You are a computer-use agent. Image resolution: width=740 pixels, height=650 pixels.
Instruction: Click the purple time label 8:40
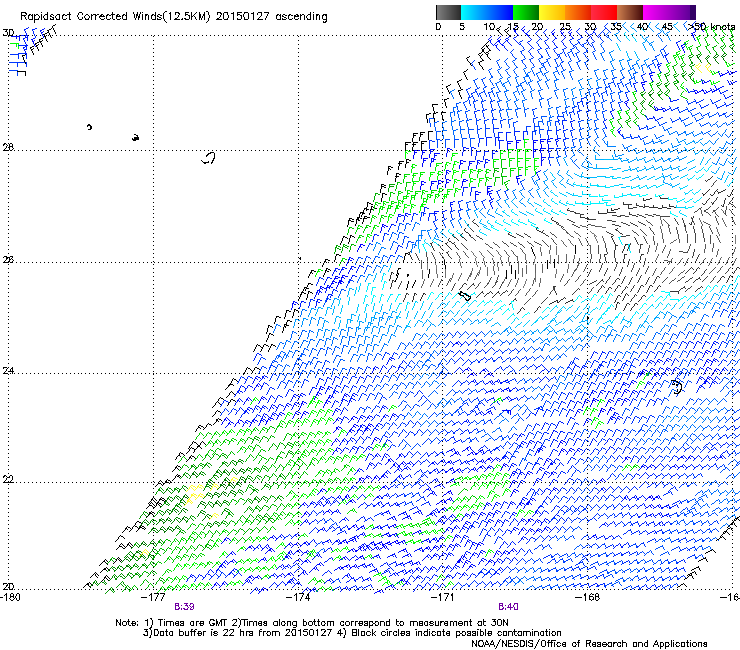point(508,607)
